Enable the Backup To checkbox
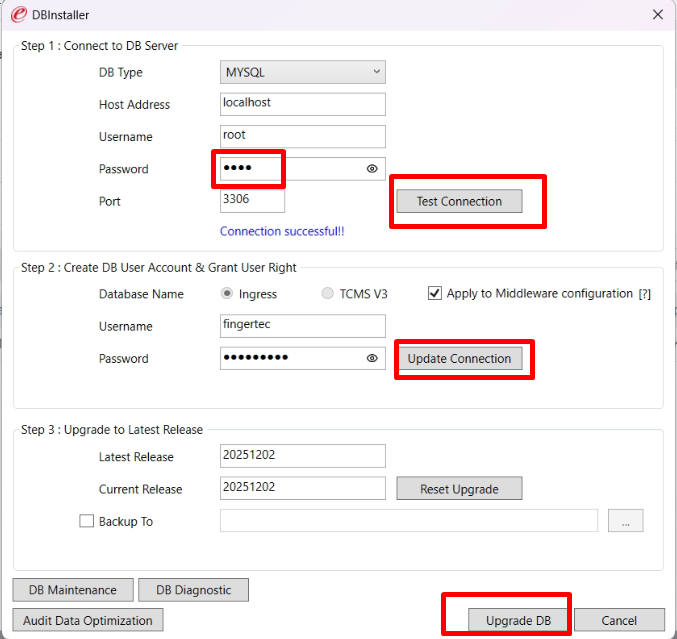The image size is (677, 639). 86,521
